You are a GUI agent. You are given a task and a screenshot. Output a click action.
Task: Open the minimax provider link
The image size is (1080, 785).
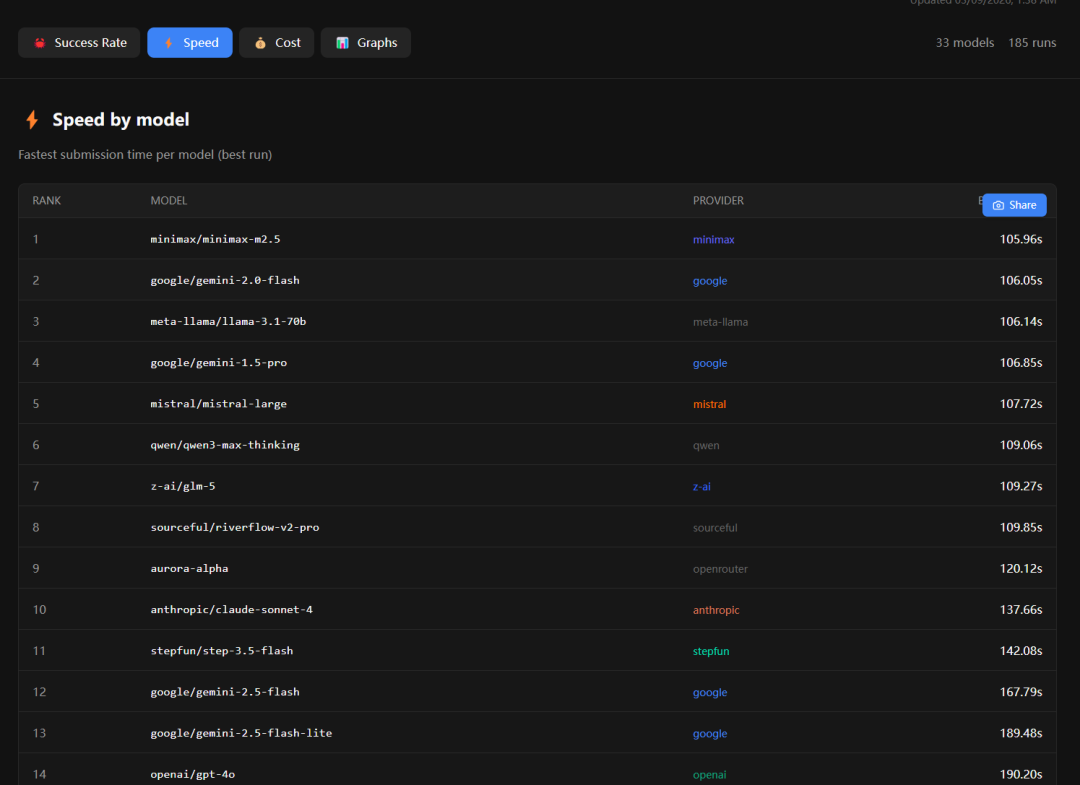(714, 240)
